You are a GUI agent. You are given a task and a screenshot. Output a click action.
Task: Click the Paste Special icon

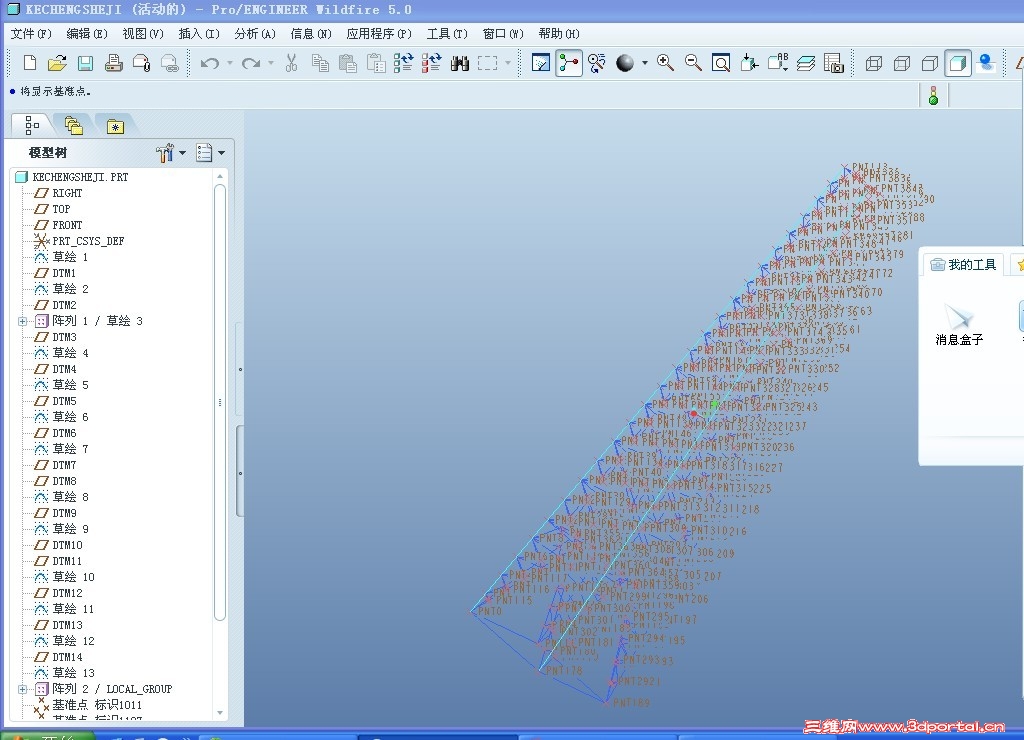[376, 63]
